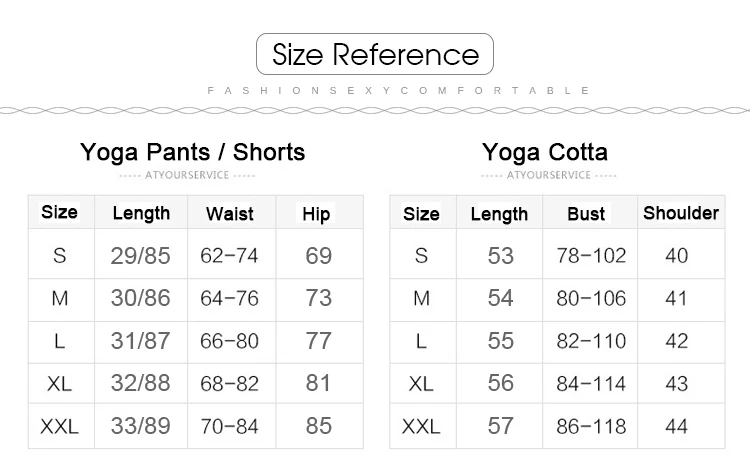The height and width of the screenshot is (458, 750).
Task: Click ATYOURSERVICE text under Yoga Cotta heading
Action: point(549,175)
